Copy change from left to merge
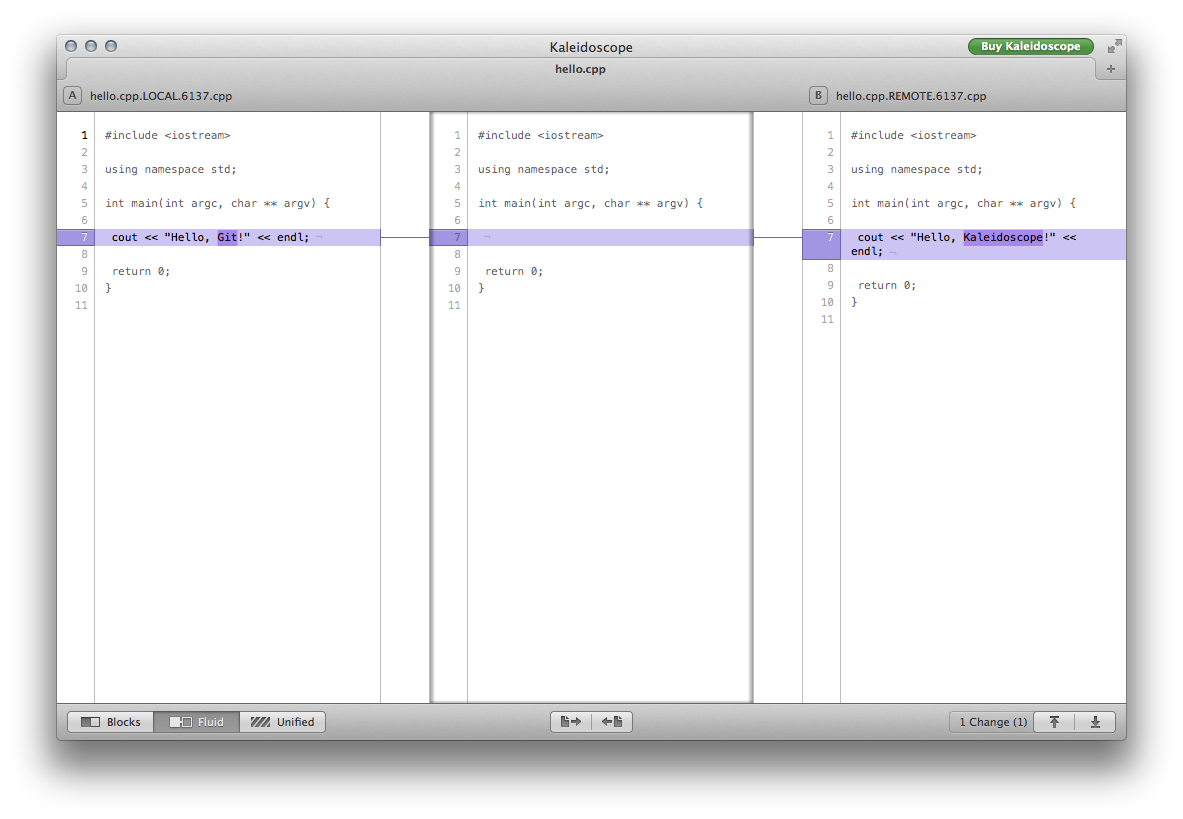This screenshot has height=819, width=1183. (571, 722)
